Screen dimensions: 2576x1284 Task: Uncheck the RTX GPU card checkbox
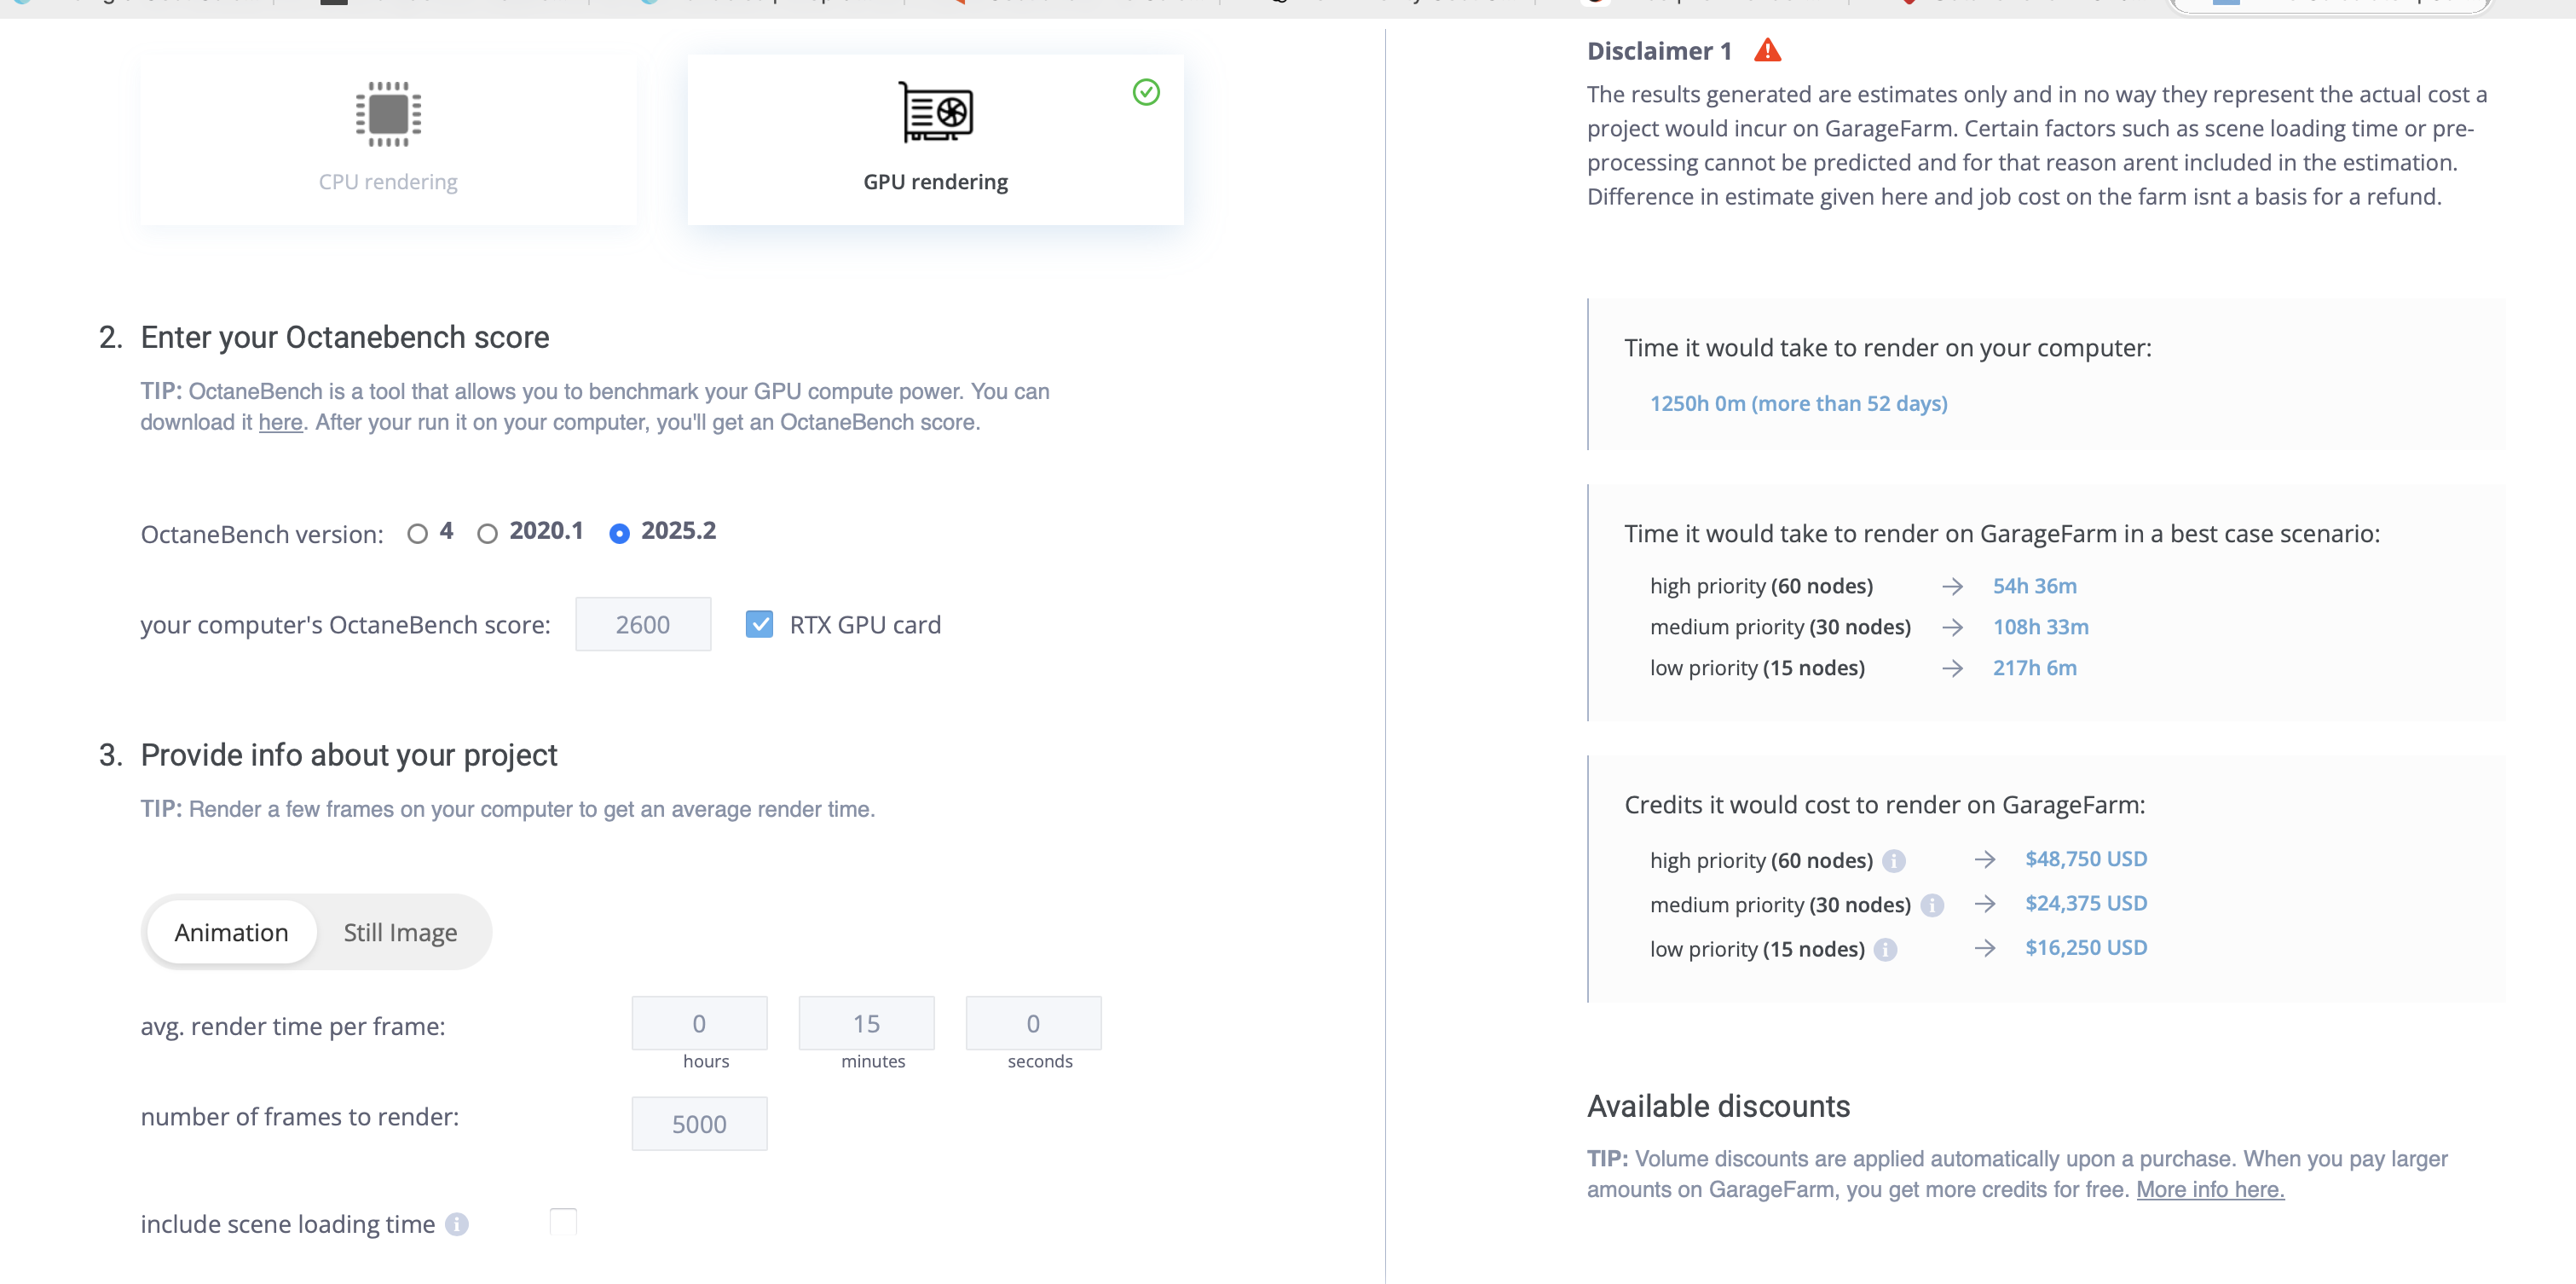(759, 624)
